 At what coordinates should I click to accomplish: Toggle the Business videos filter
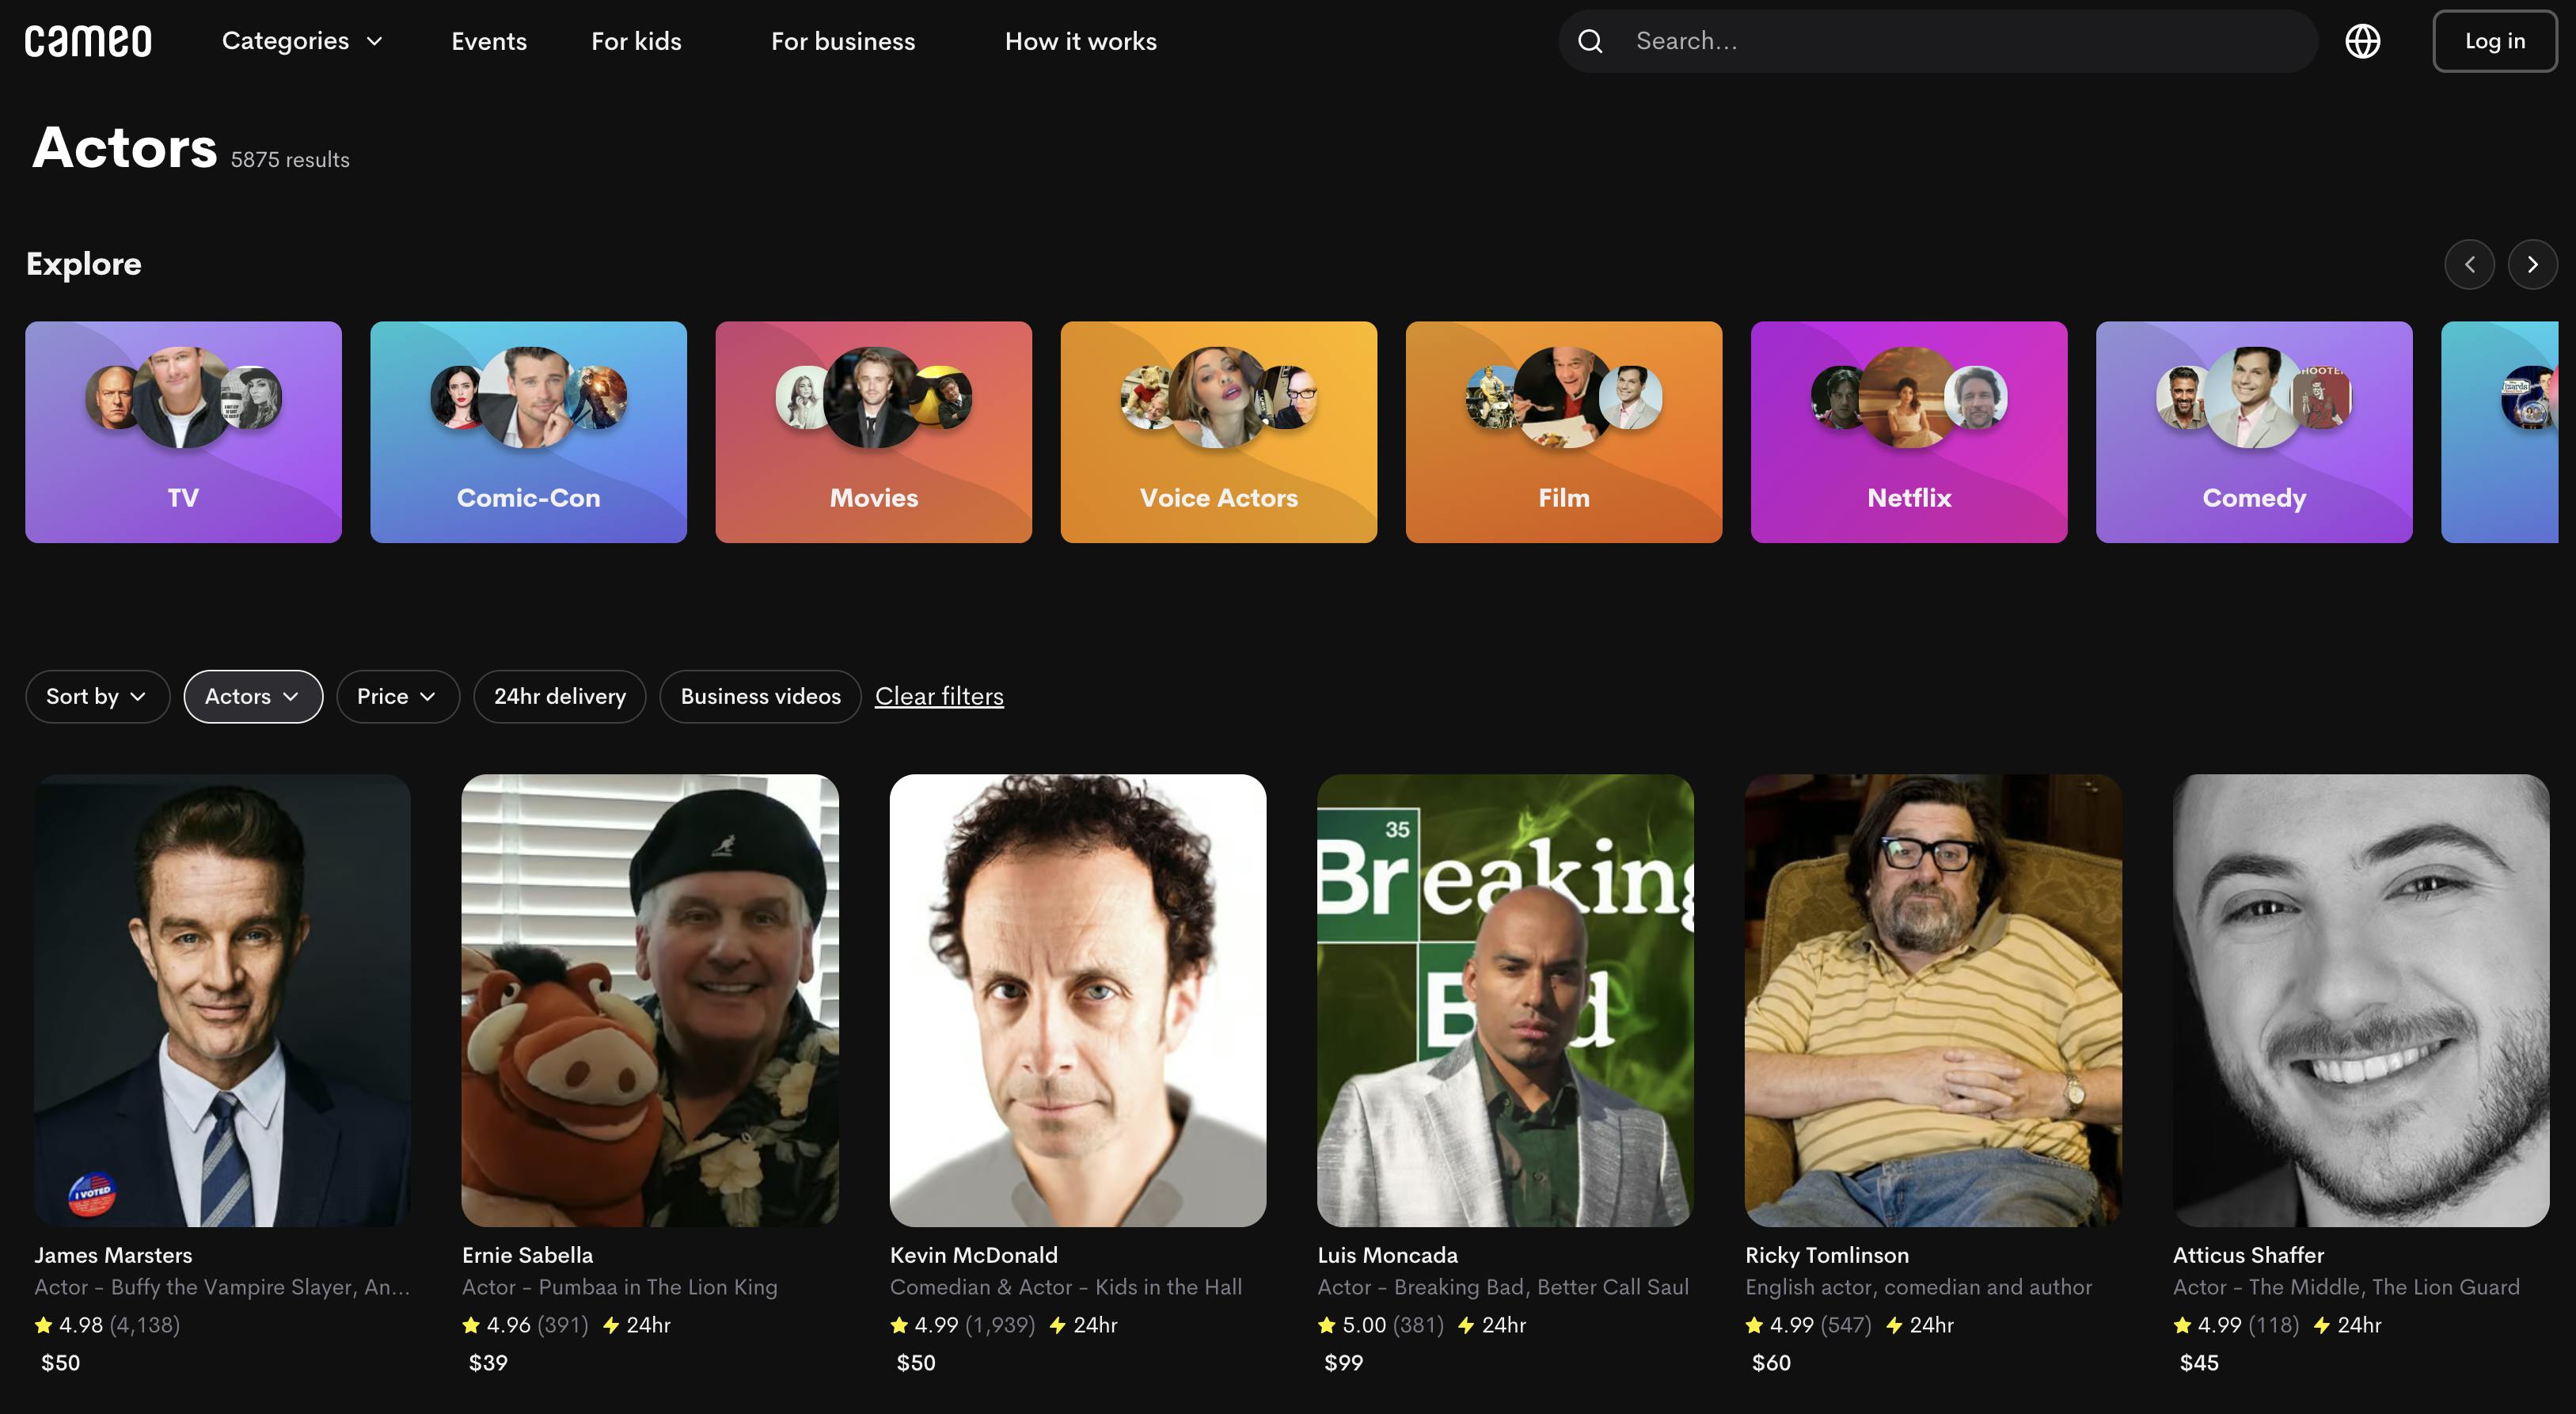click(x=760, y=696)
